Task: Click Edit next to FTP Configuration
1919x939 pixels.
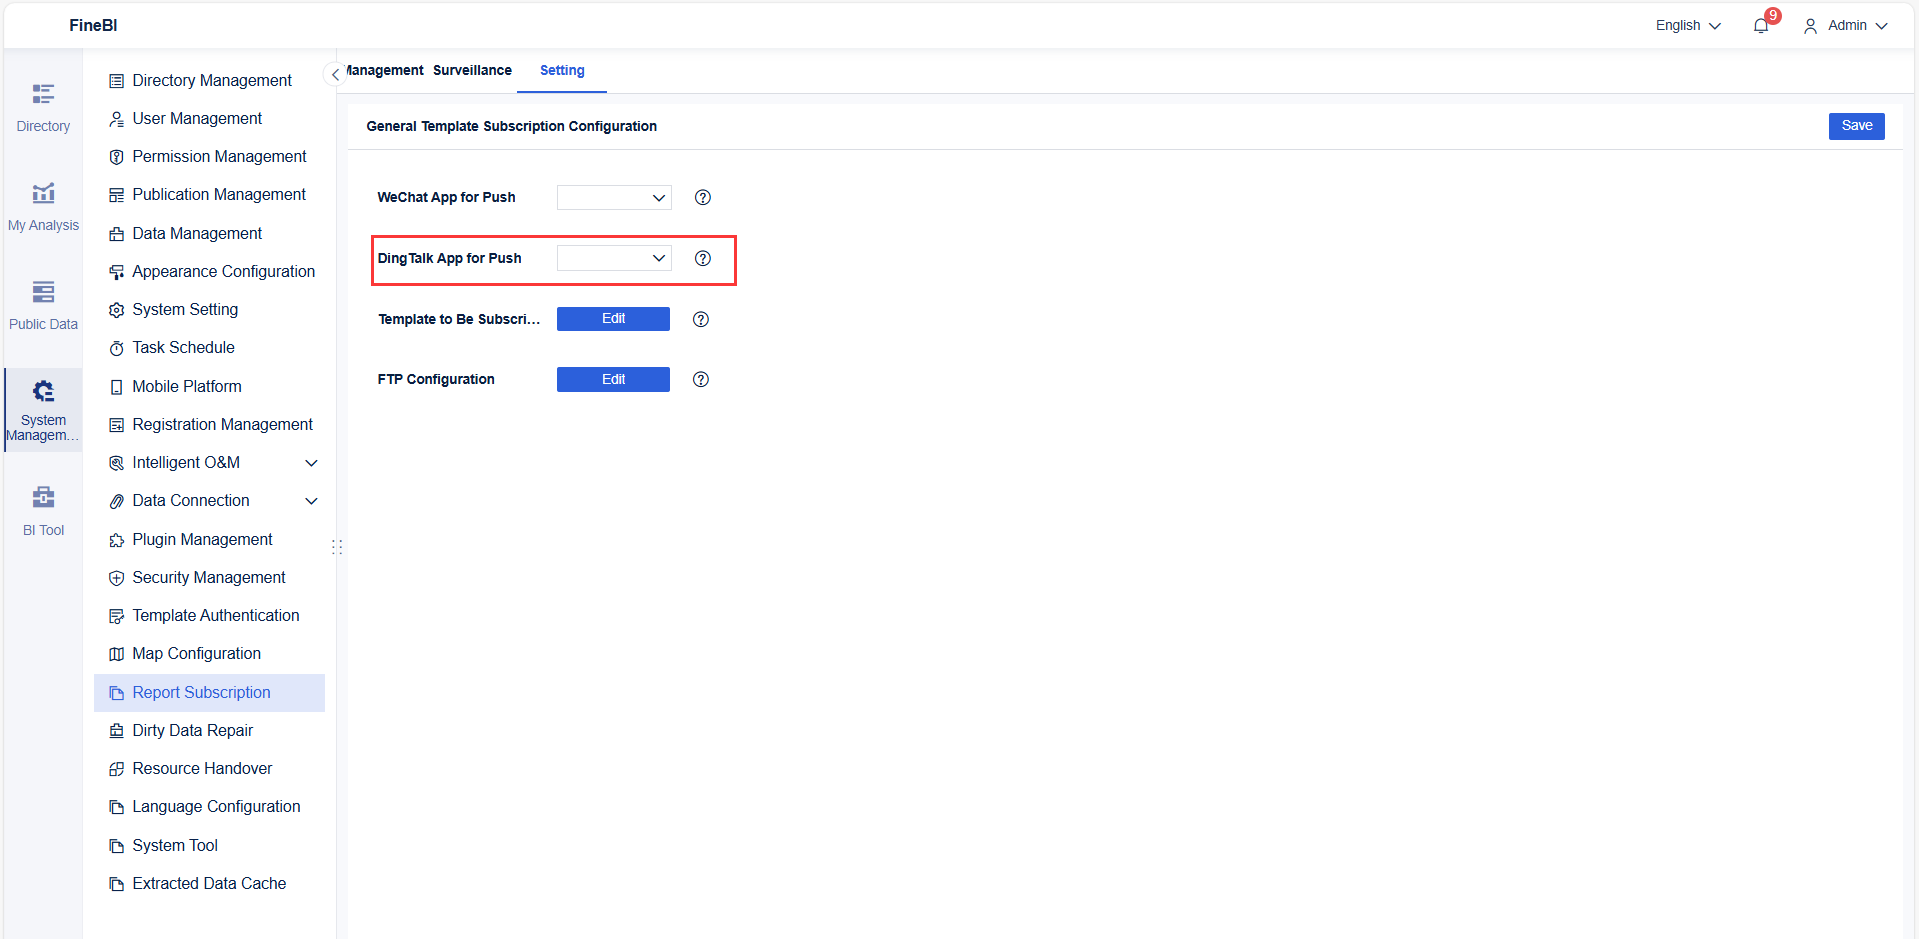Action: (x=612, y=379)
